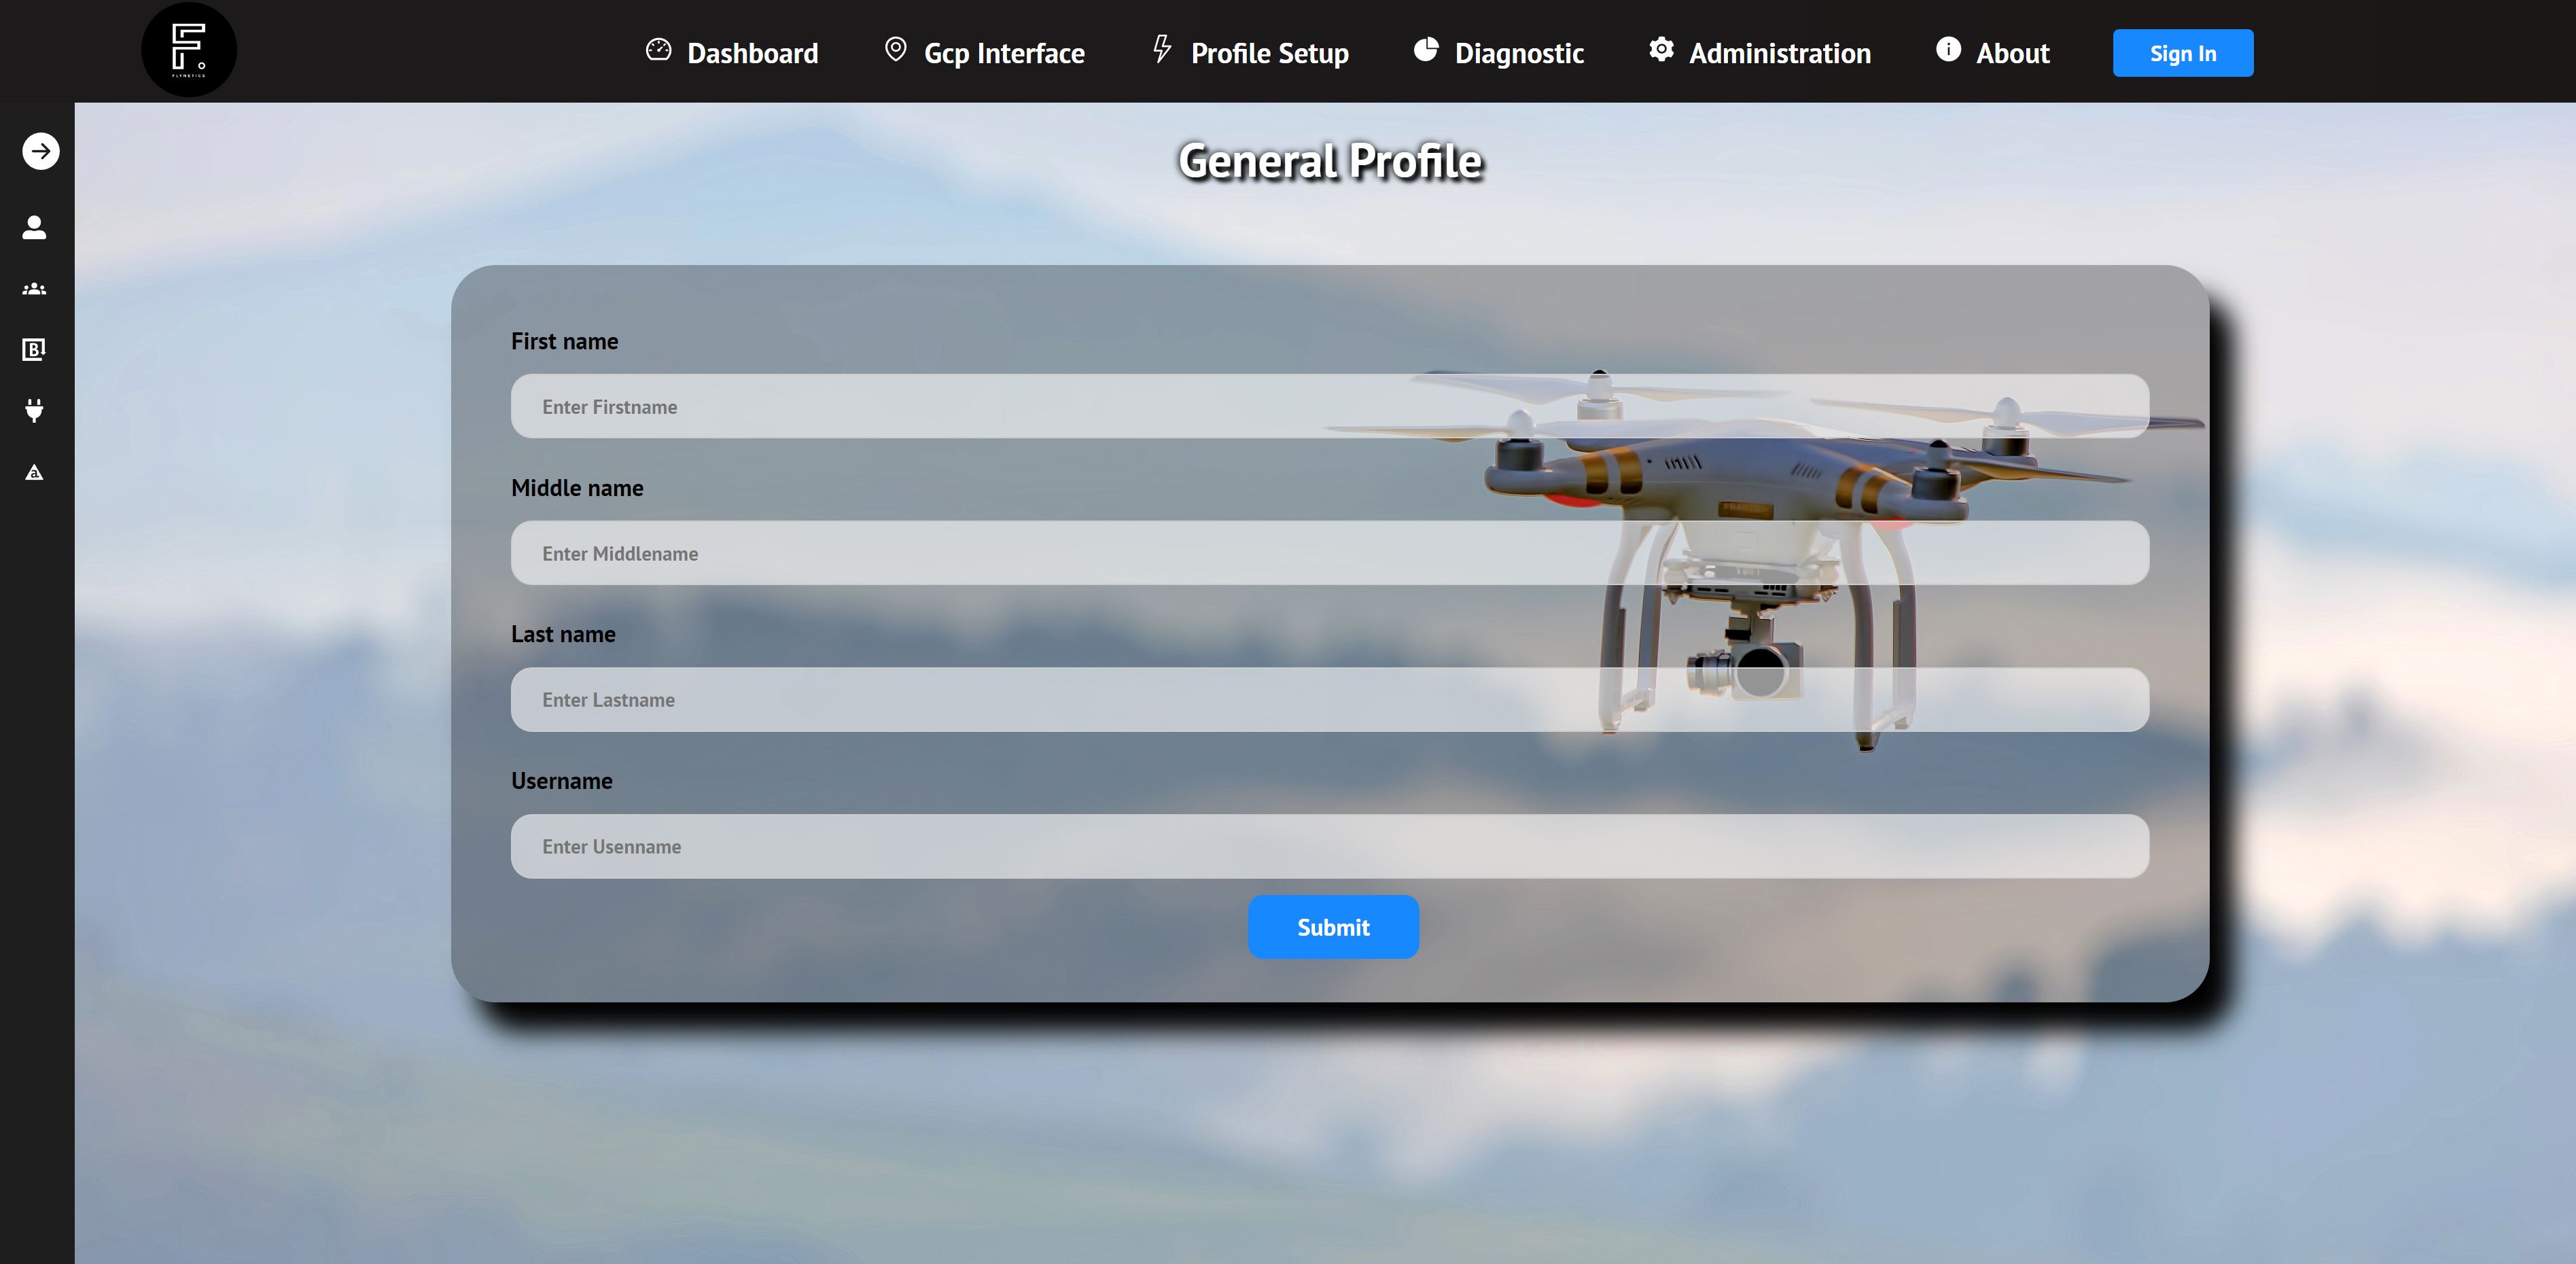Select the user profile icon in sidebar
This screenshot has height=1264, width=2576.
click(x=33, y=227)
